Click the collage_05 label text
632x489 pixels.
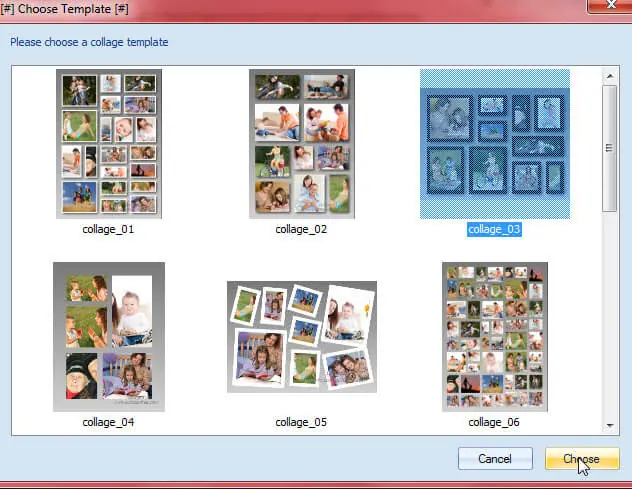(301, 422)
